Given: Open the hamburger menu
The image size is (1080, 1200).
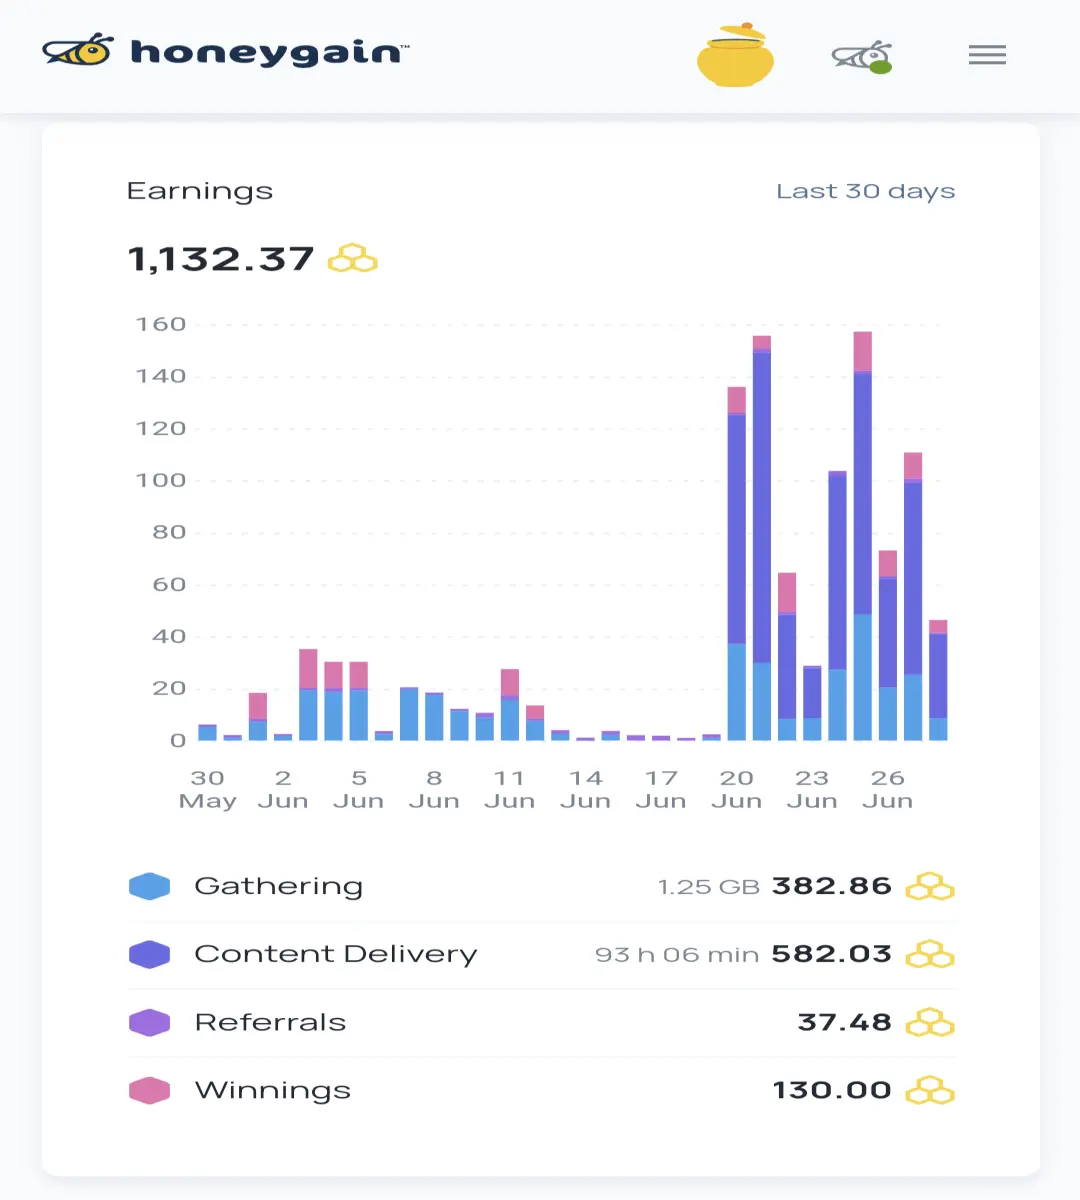Looking at the screenshot, I should click(987, 55).
